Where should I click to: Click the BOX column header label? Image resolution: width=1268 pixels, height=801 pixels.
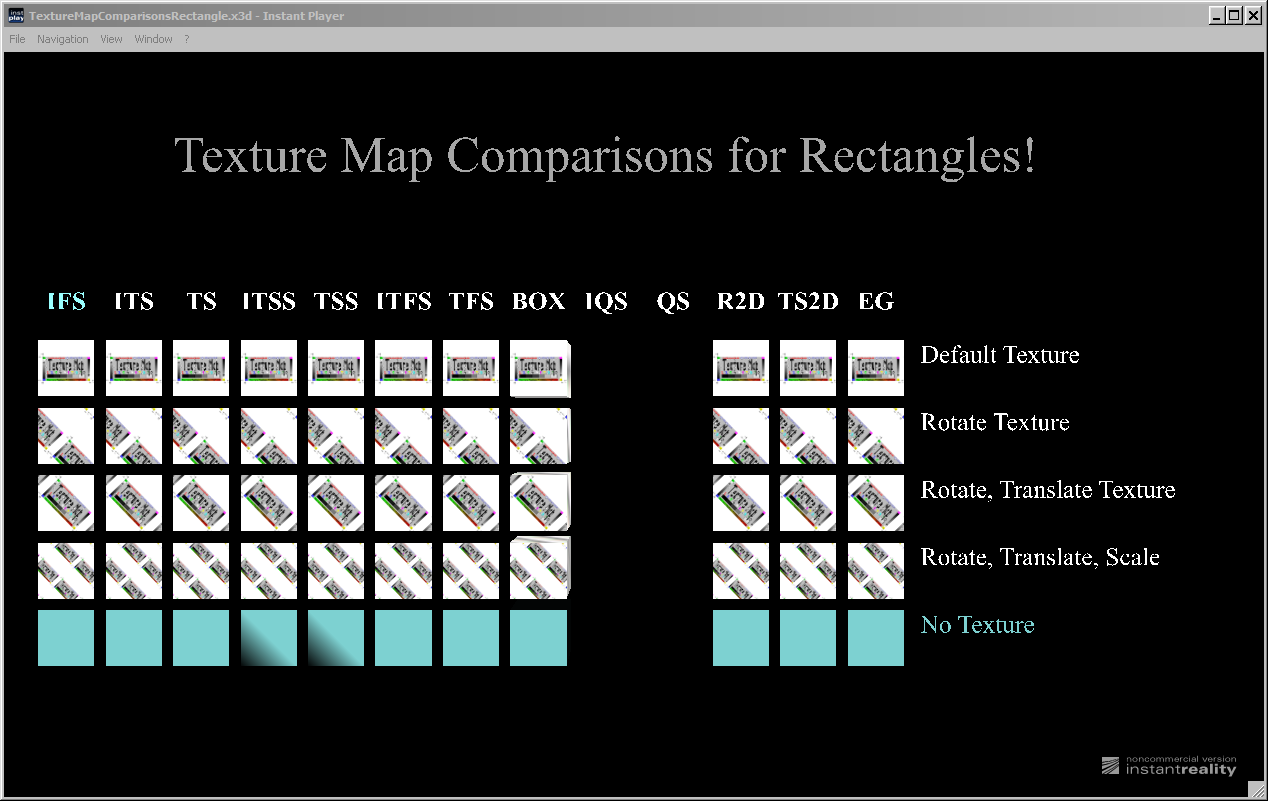click(538, 301)
